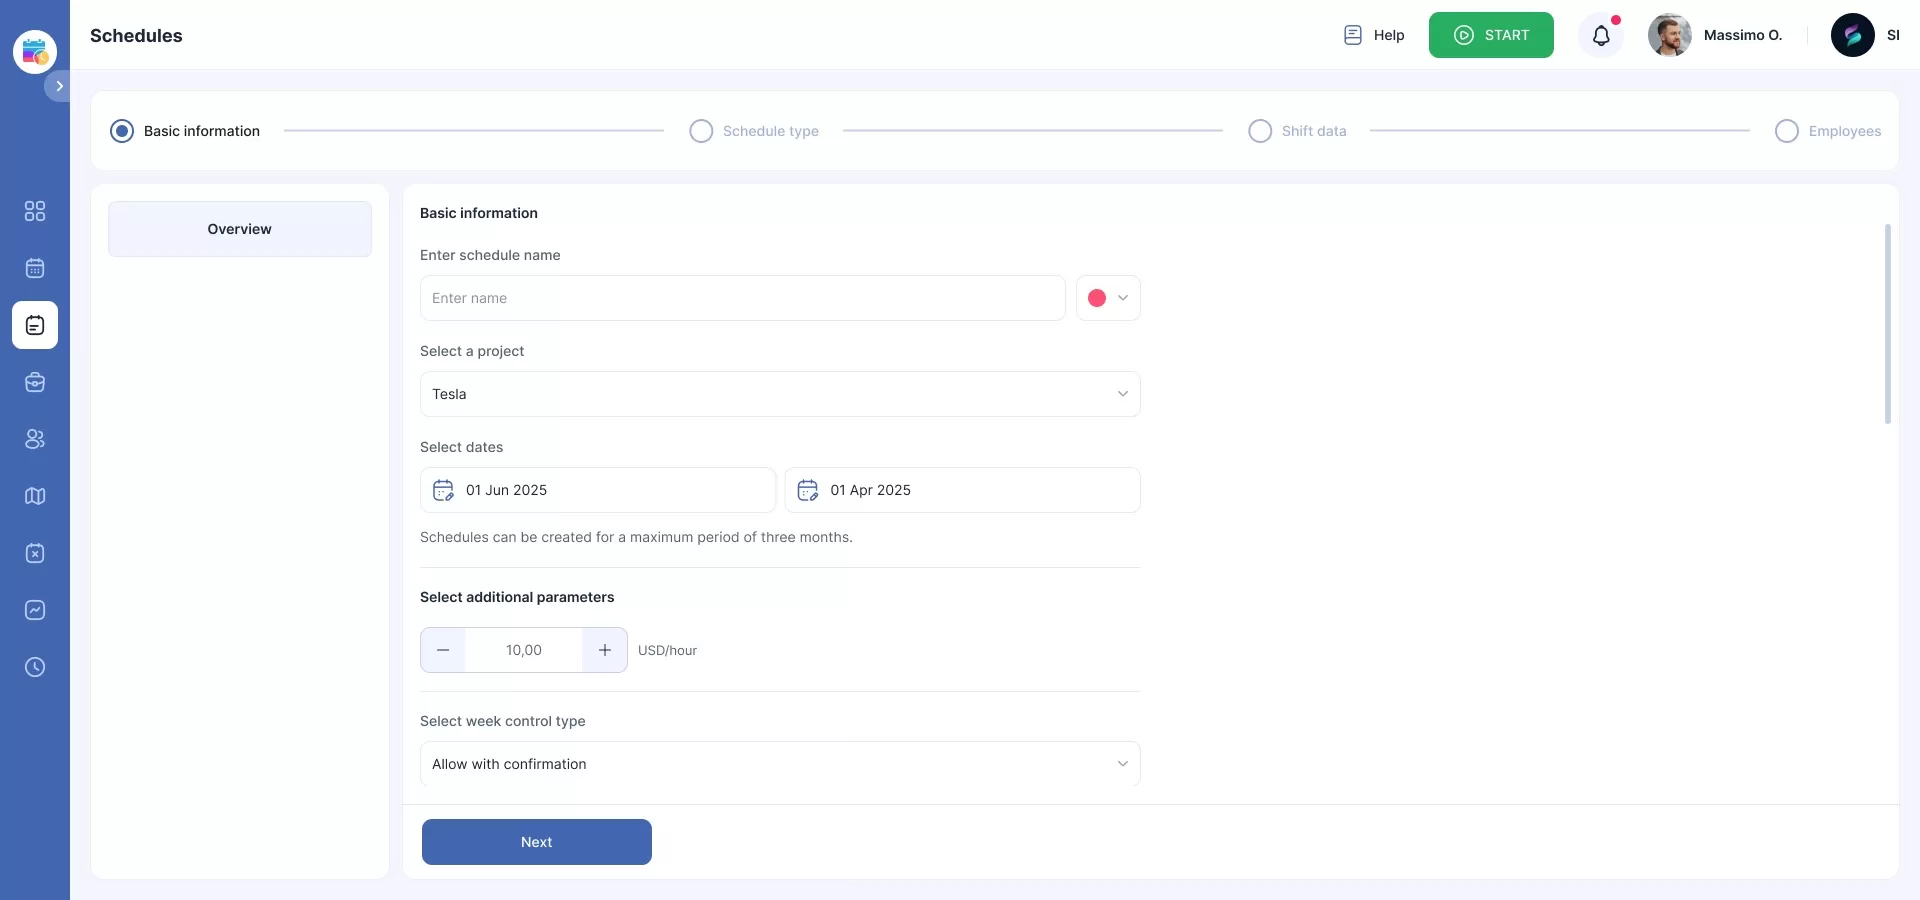The width and height of the screenshot is (1920, 900).
Task: Open the analytics chart icon in sidebar
Action: tap(35, 610)
